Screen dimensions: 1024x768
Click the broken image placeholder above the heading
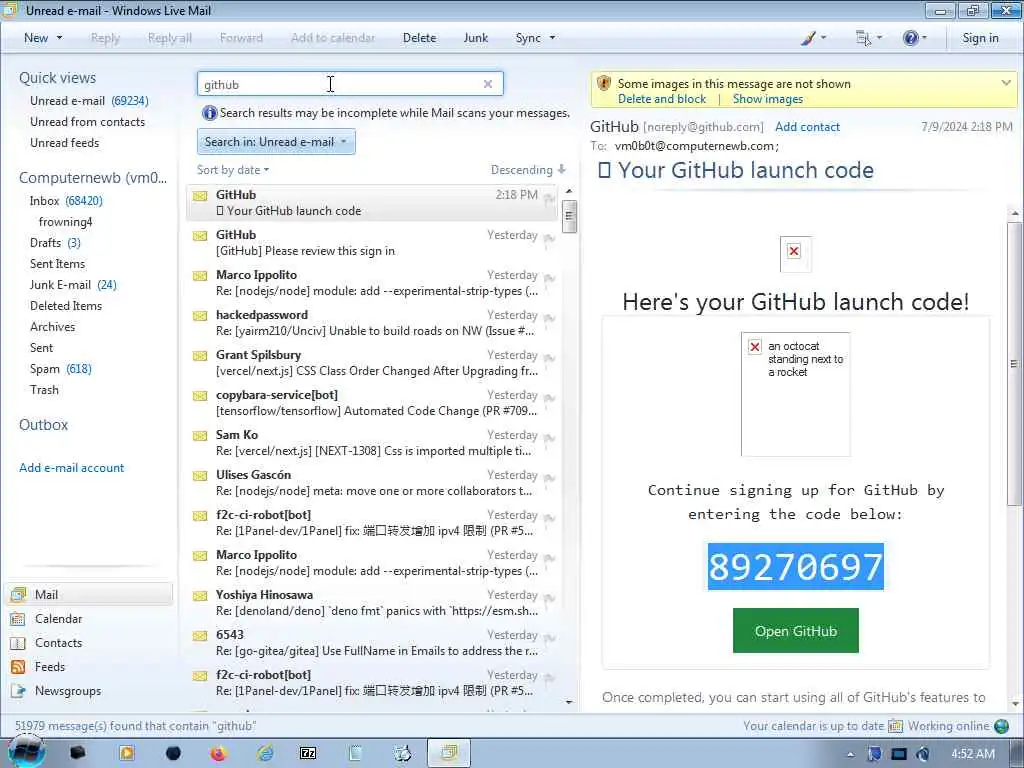tap(795, 254)
